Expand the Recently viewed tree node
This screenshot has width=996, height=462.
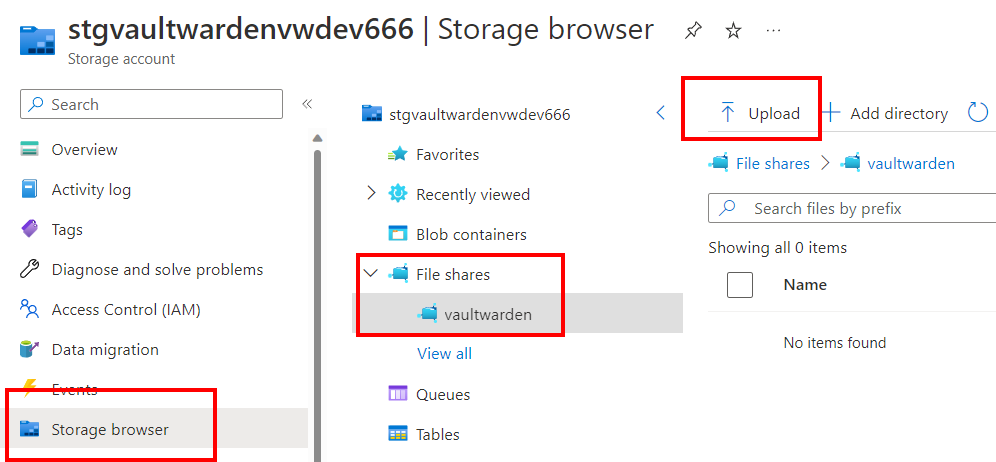[x=372, y=194]
